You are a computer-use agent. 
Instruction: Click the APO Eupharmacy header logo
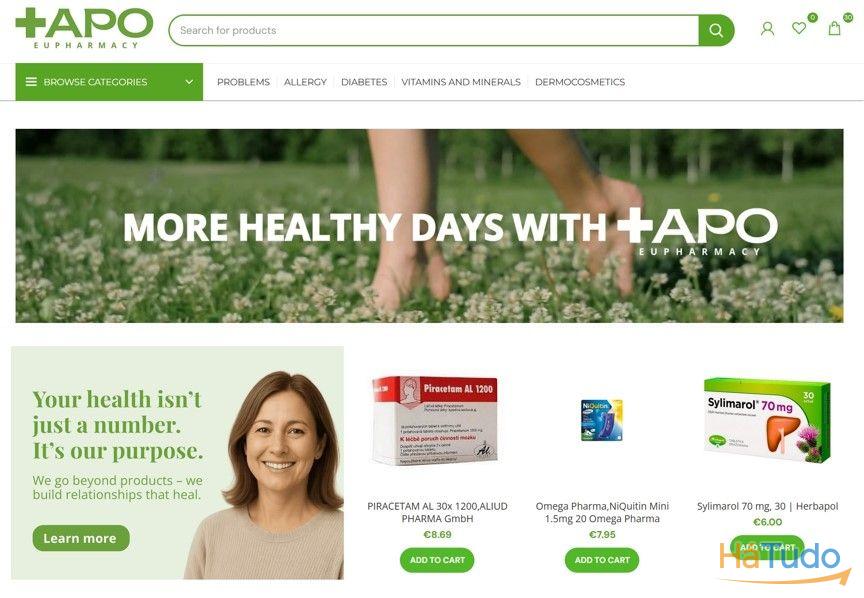point(84,29)
